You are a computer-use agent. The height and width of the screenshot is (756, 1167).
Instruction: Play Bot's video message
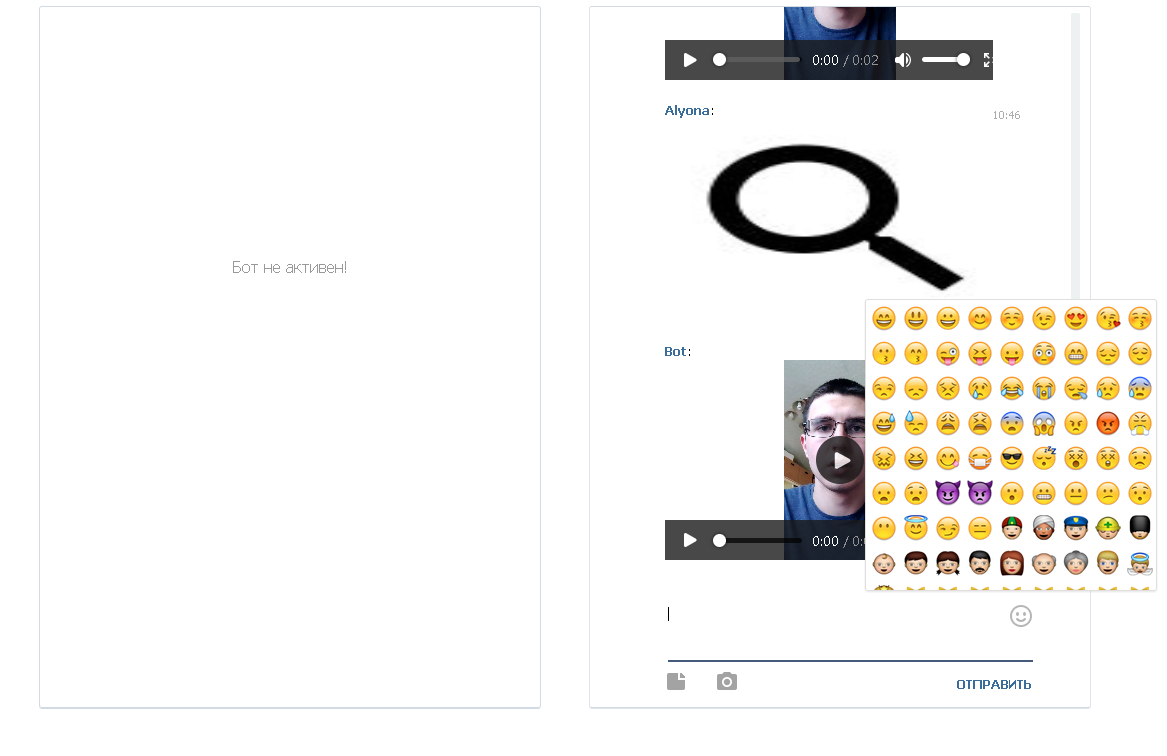[x=840, y=460]
